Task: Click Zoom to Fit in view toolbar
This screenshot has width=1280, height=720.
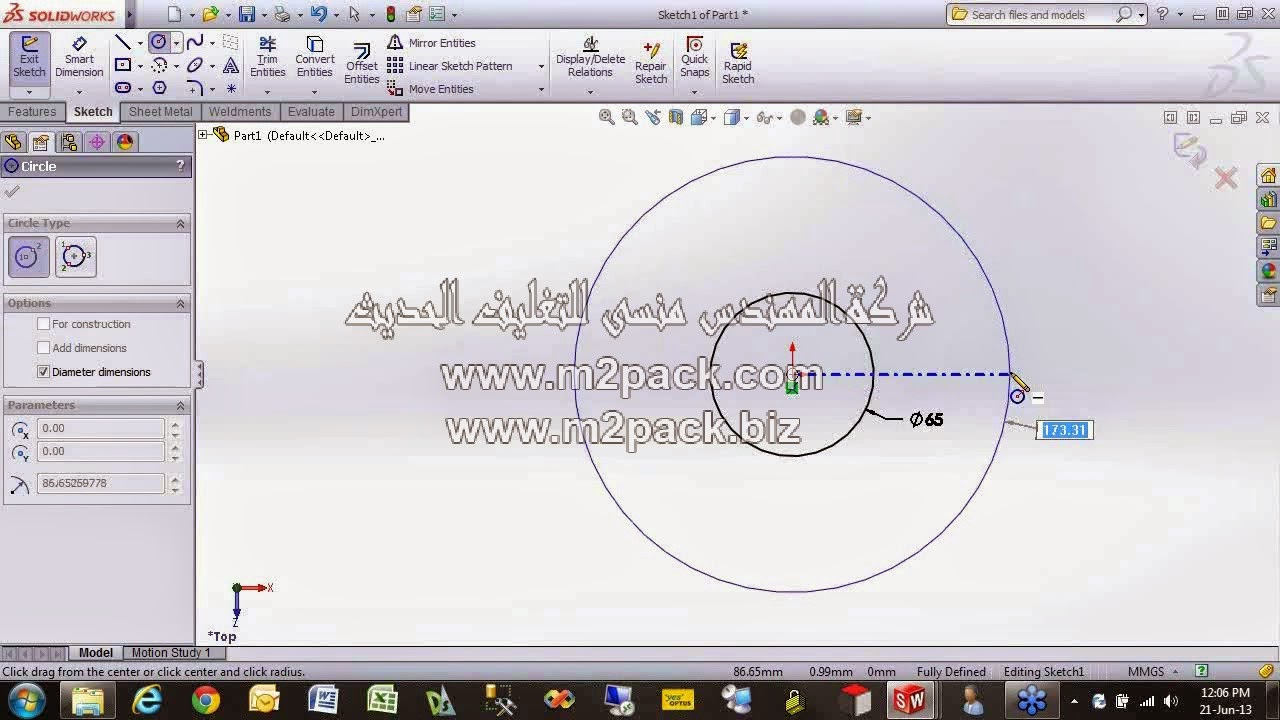Action: (x=606, y=117)
